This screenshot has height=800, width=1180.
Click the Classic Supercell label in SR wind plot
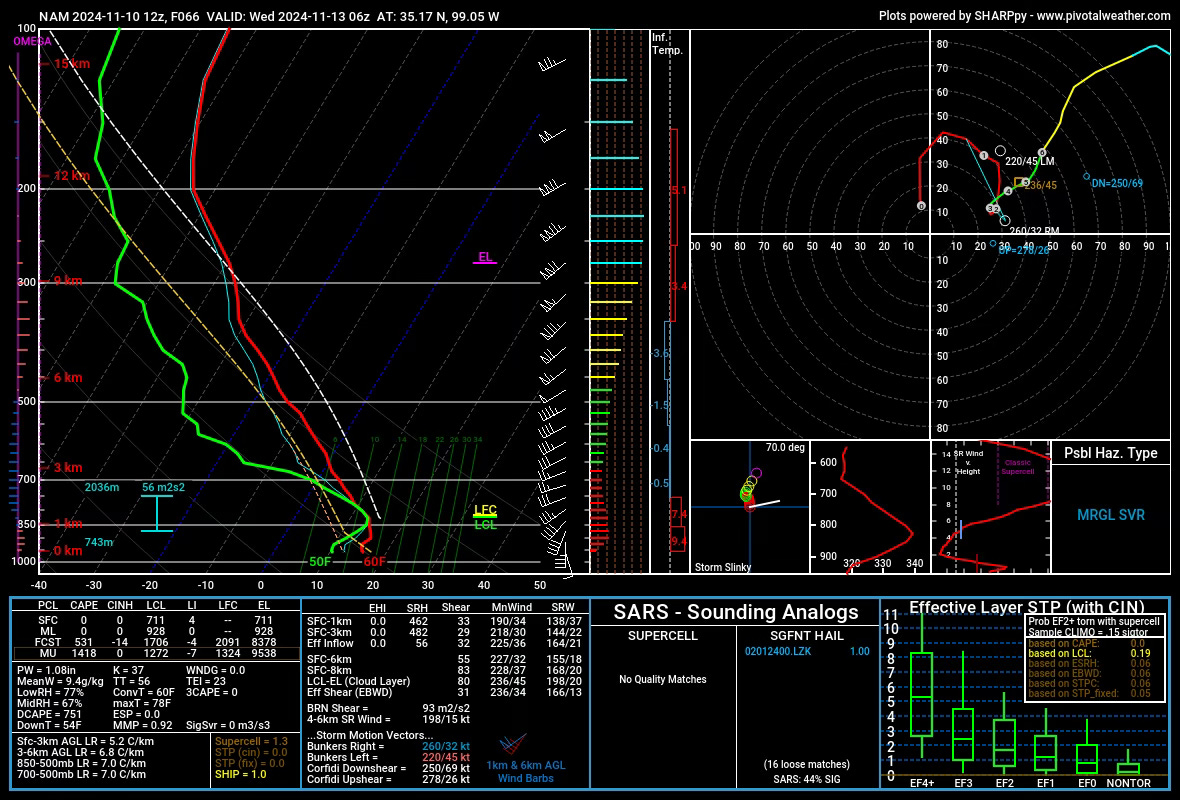click(x=1017, y=467)
